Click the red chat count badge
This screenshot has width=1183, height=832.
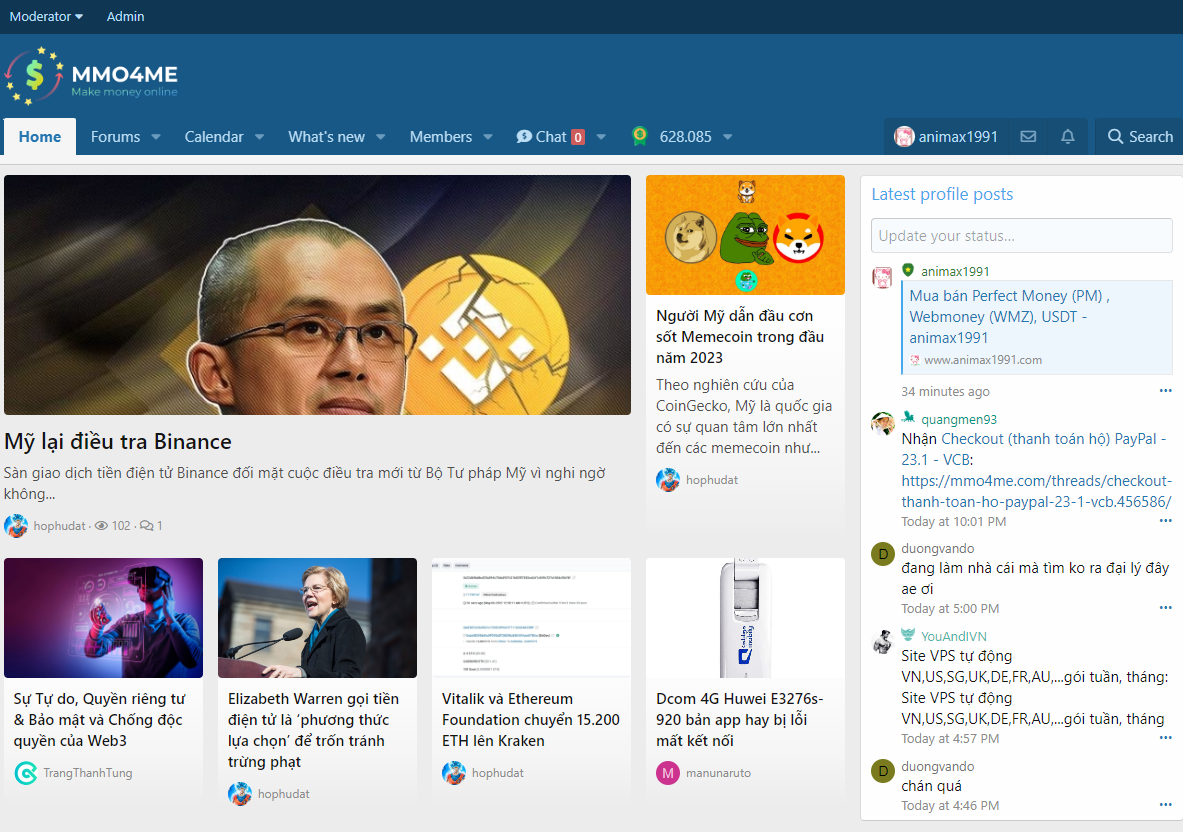click(578, 137)
